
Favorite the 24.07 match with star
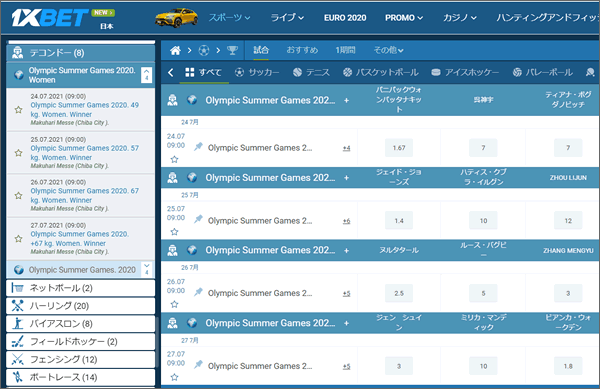tap(174, 159)
